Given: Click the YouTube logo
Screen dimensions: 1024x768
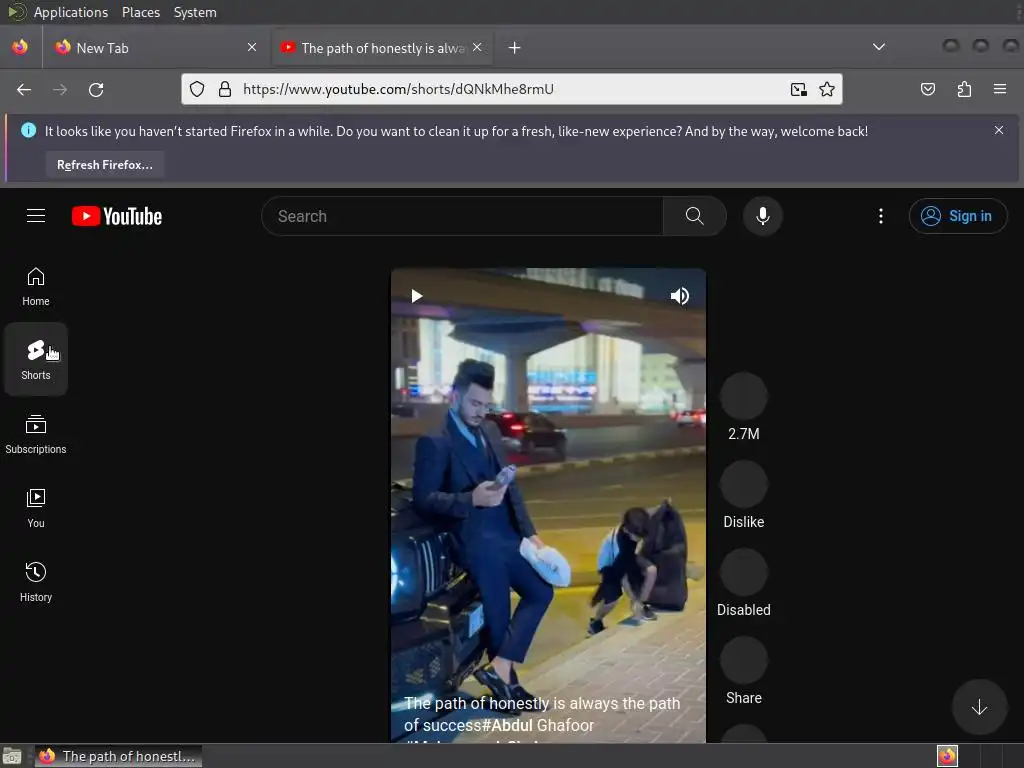Looking at the screenshot, I should 117,216.
